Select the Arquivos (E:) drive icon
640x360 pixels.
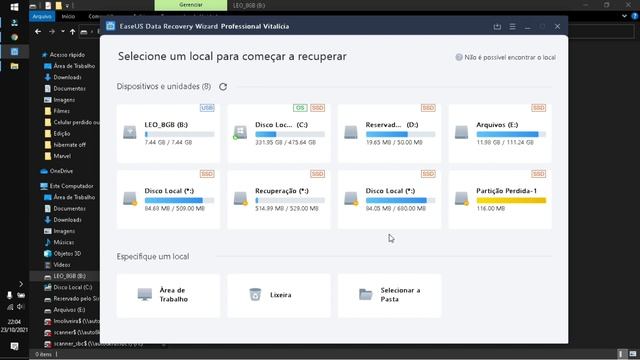click(461, 132)
